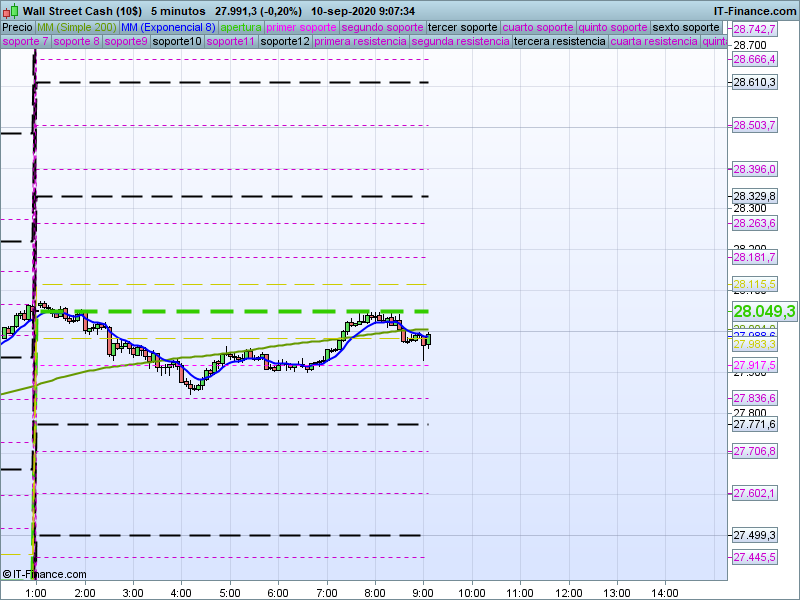Click the candlestick chart icon beside Wall Street Cash

(x=11, y=10)
